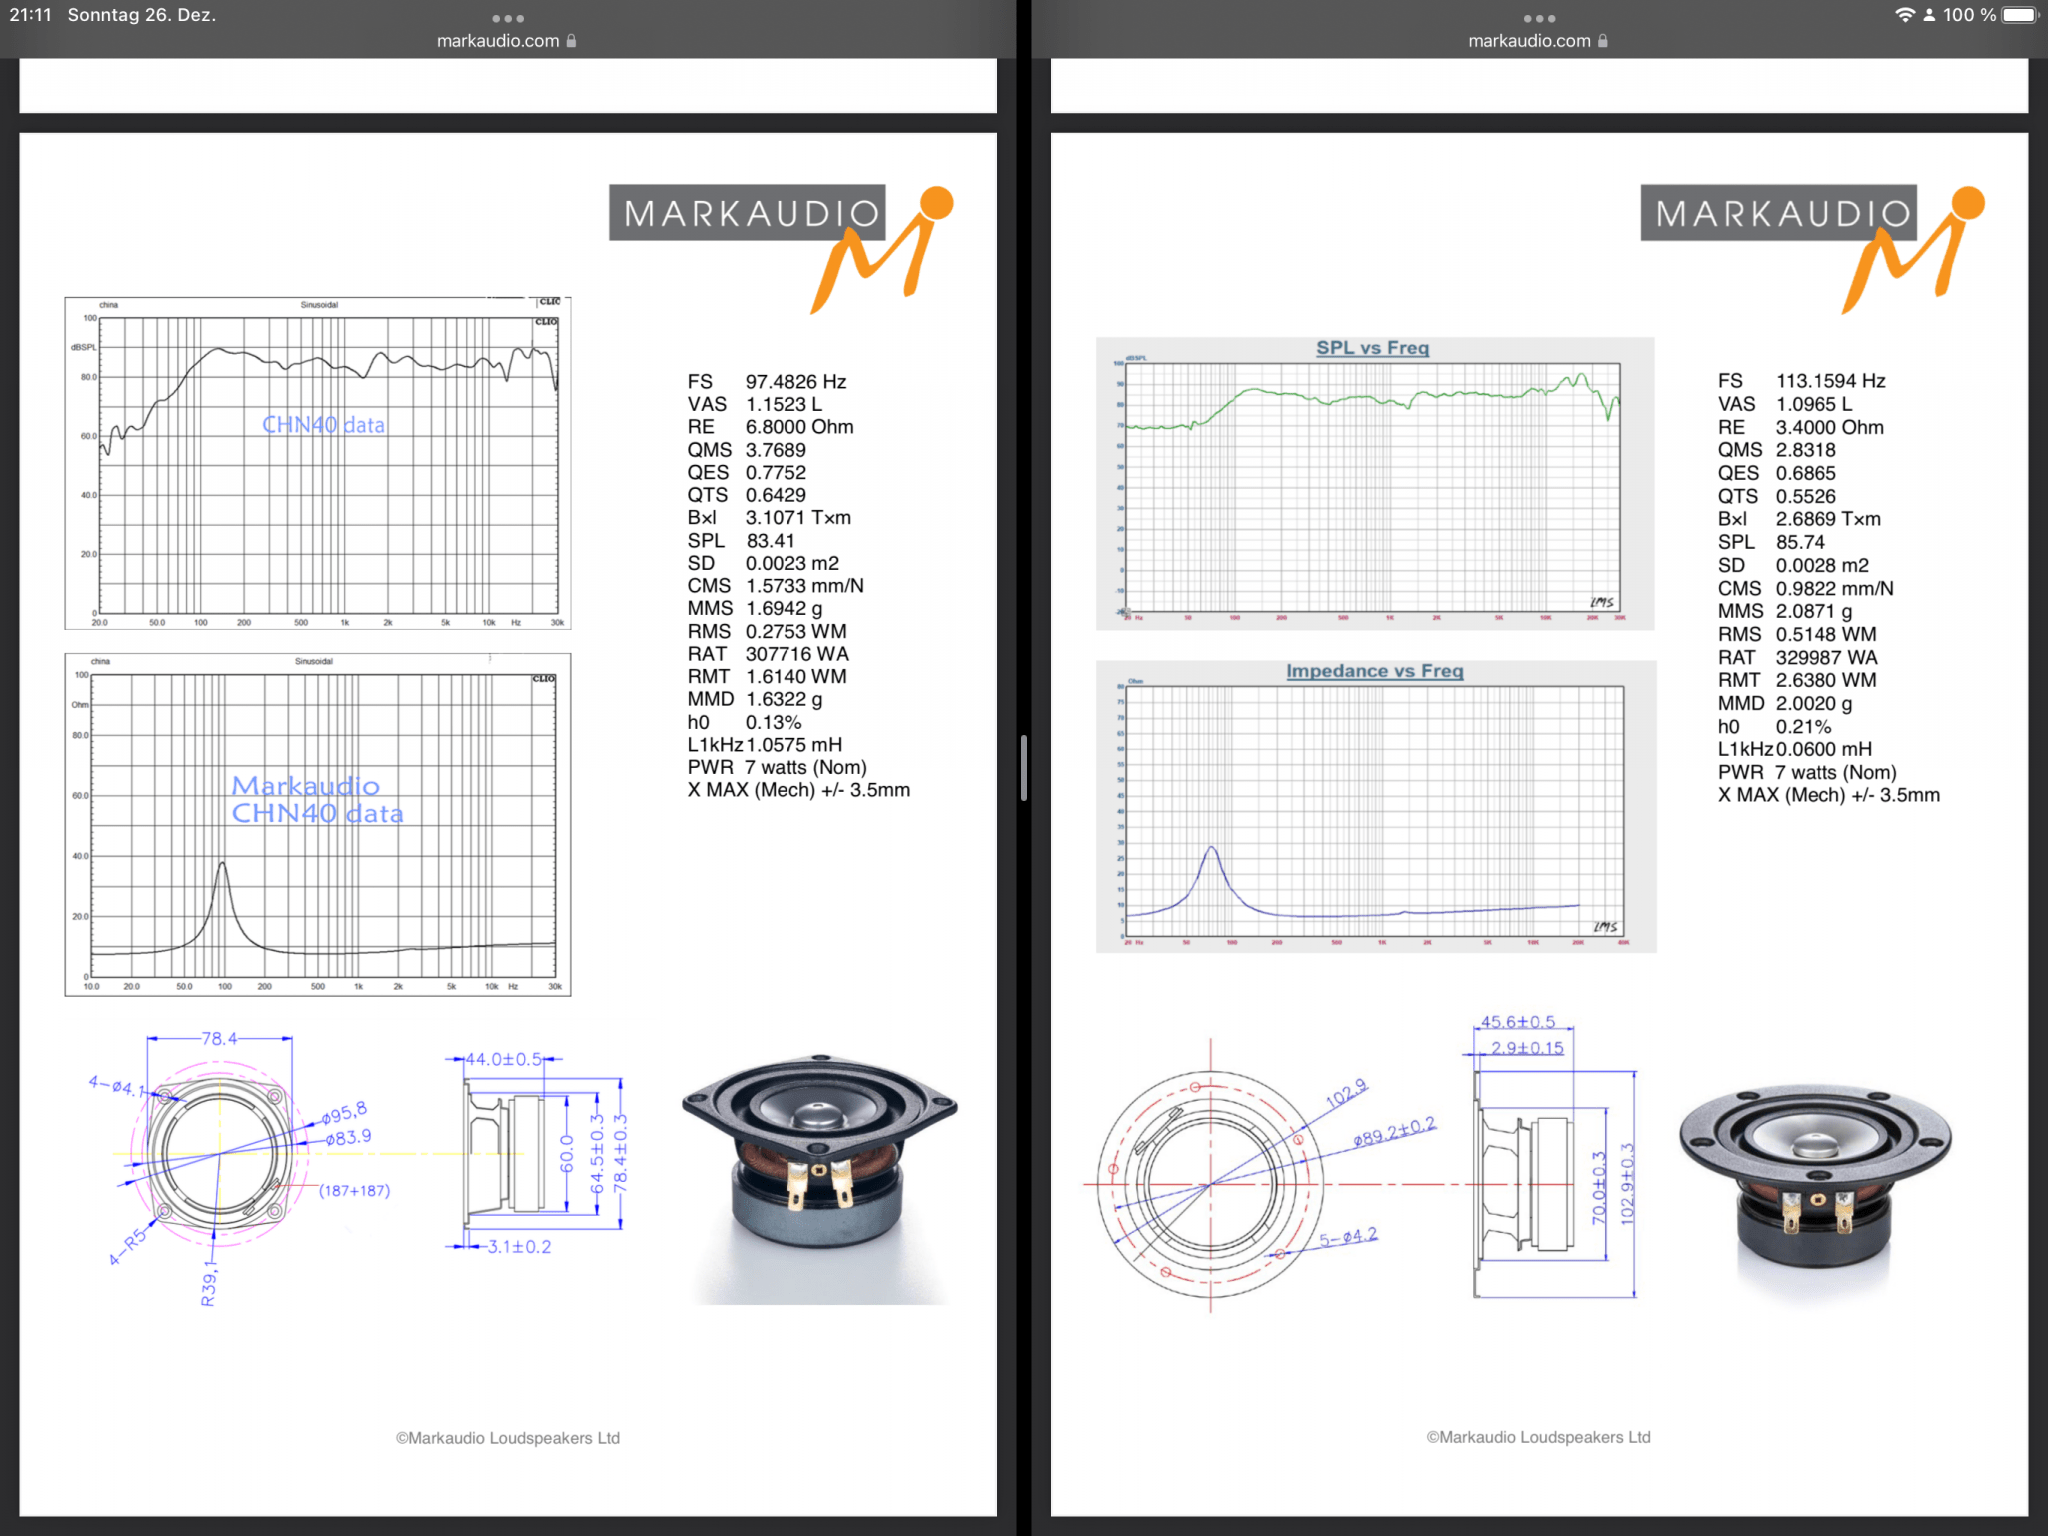Select 'FS 113.1594 Hz' in right spec list
Image resolution: width=2048 pixels, height=1536 pixels.
pyautogui.click(x=1801, y=381)
